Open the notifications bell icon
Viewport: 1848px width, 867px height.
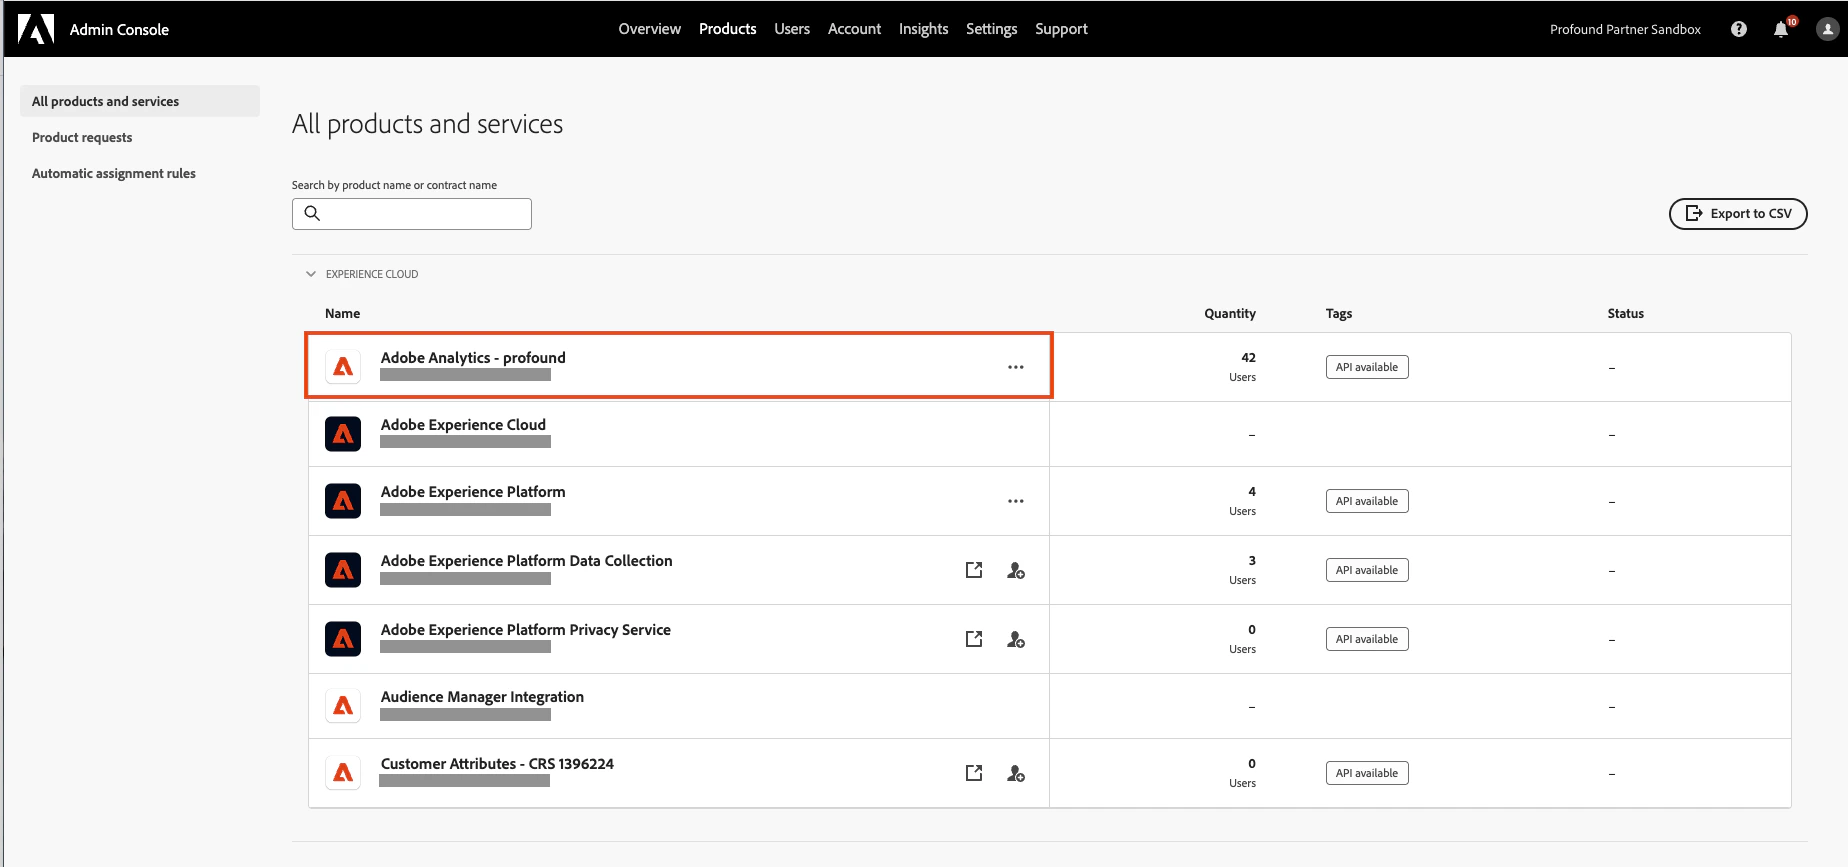point(1781,29)
